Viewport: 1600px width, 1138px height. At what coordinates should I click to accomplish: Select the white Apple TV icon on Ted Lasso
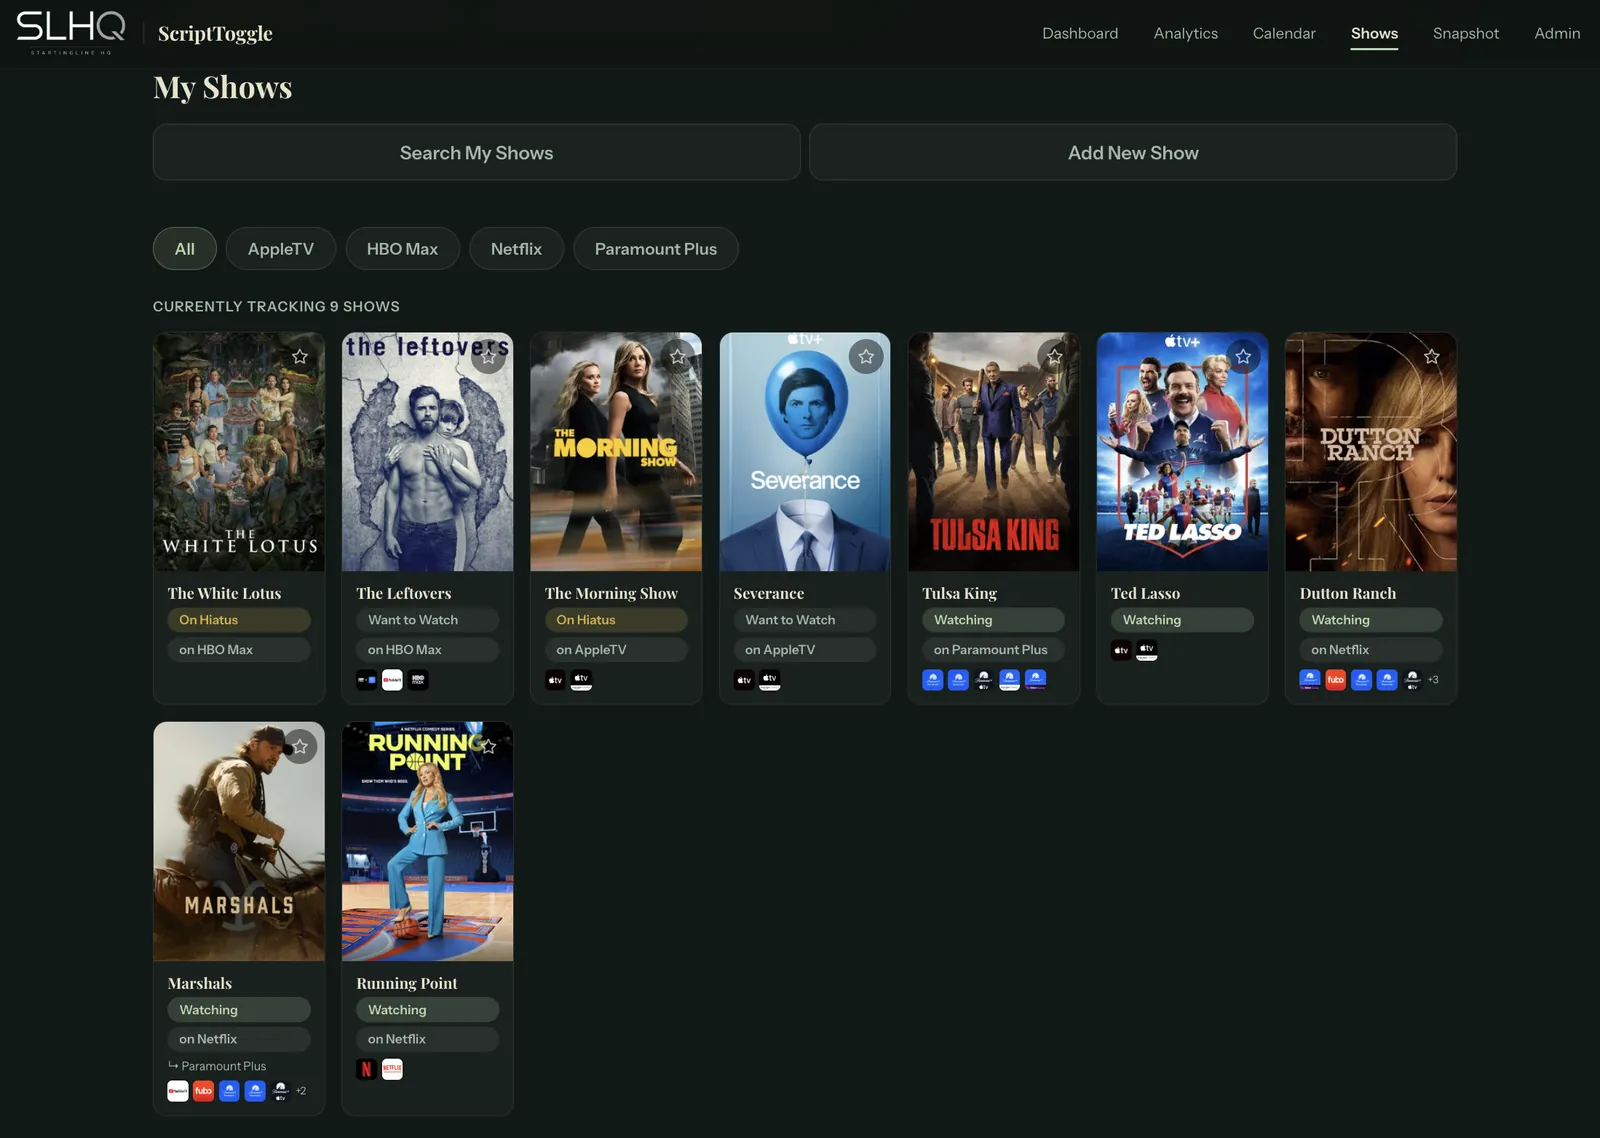(x=1147, y=651)
